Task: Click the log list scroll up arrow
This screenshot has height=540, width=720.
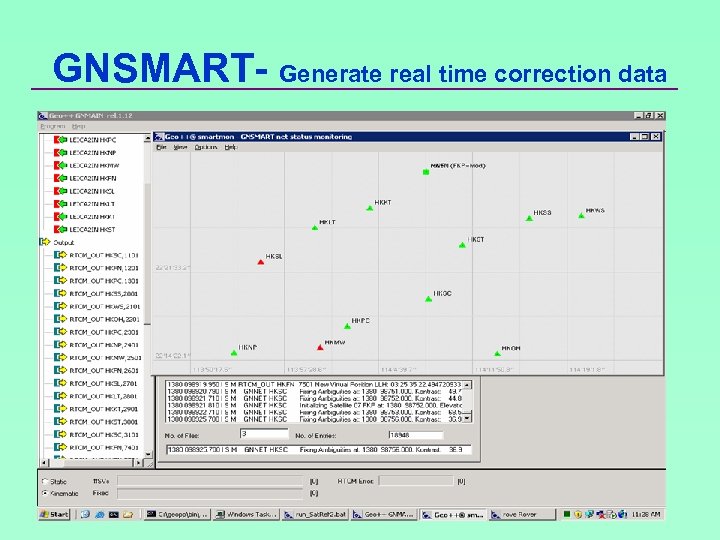Action: click(x=467, y=385)
